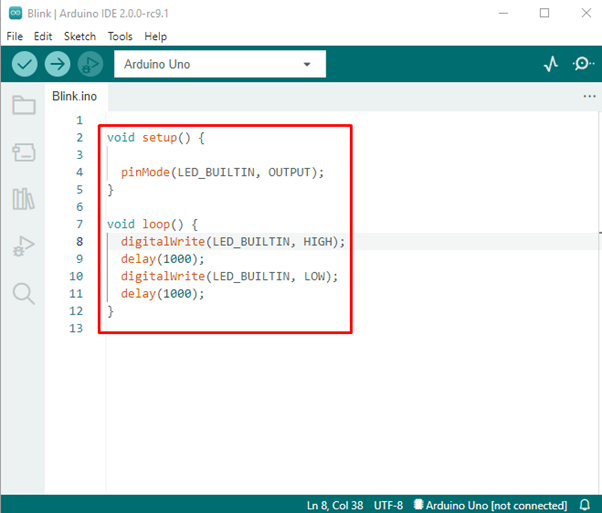Click Arduino Uno [not connected] status
Screen dimensions: 602x513
[491, 505]
